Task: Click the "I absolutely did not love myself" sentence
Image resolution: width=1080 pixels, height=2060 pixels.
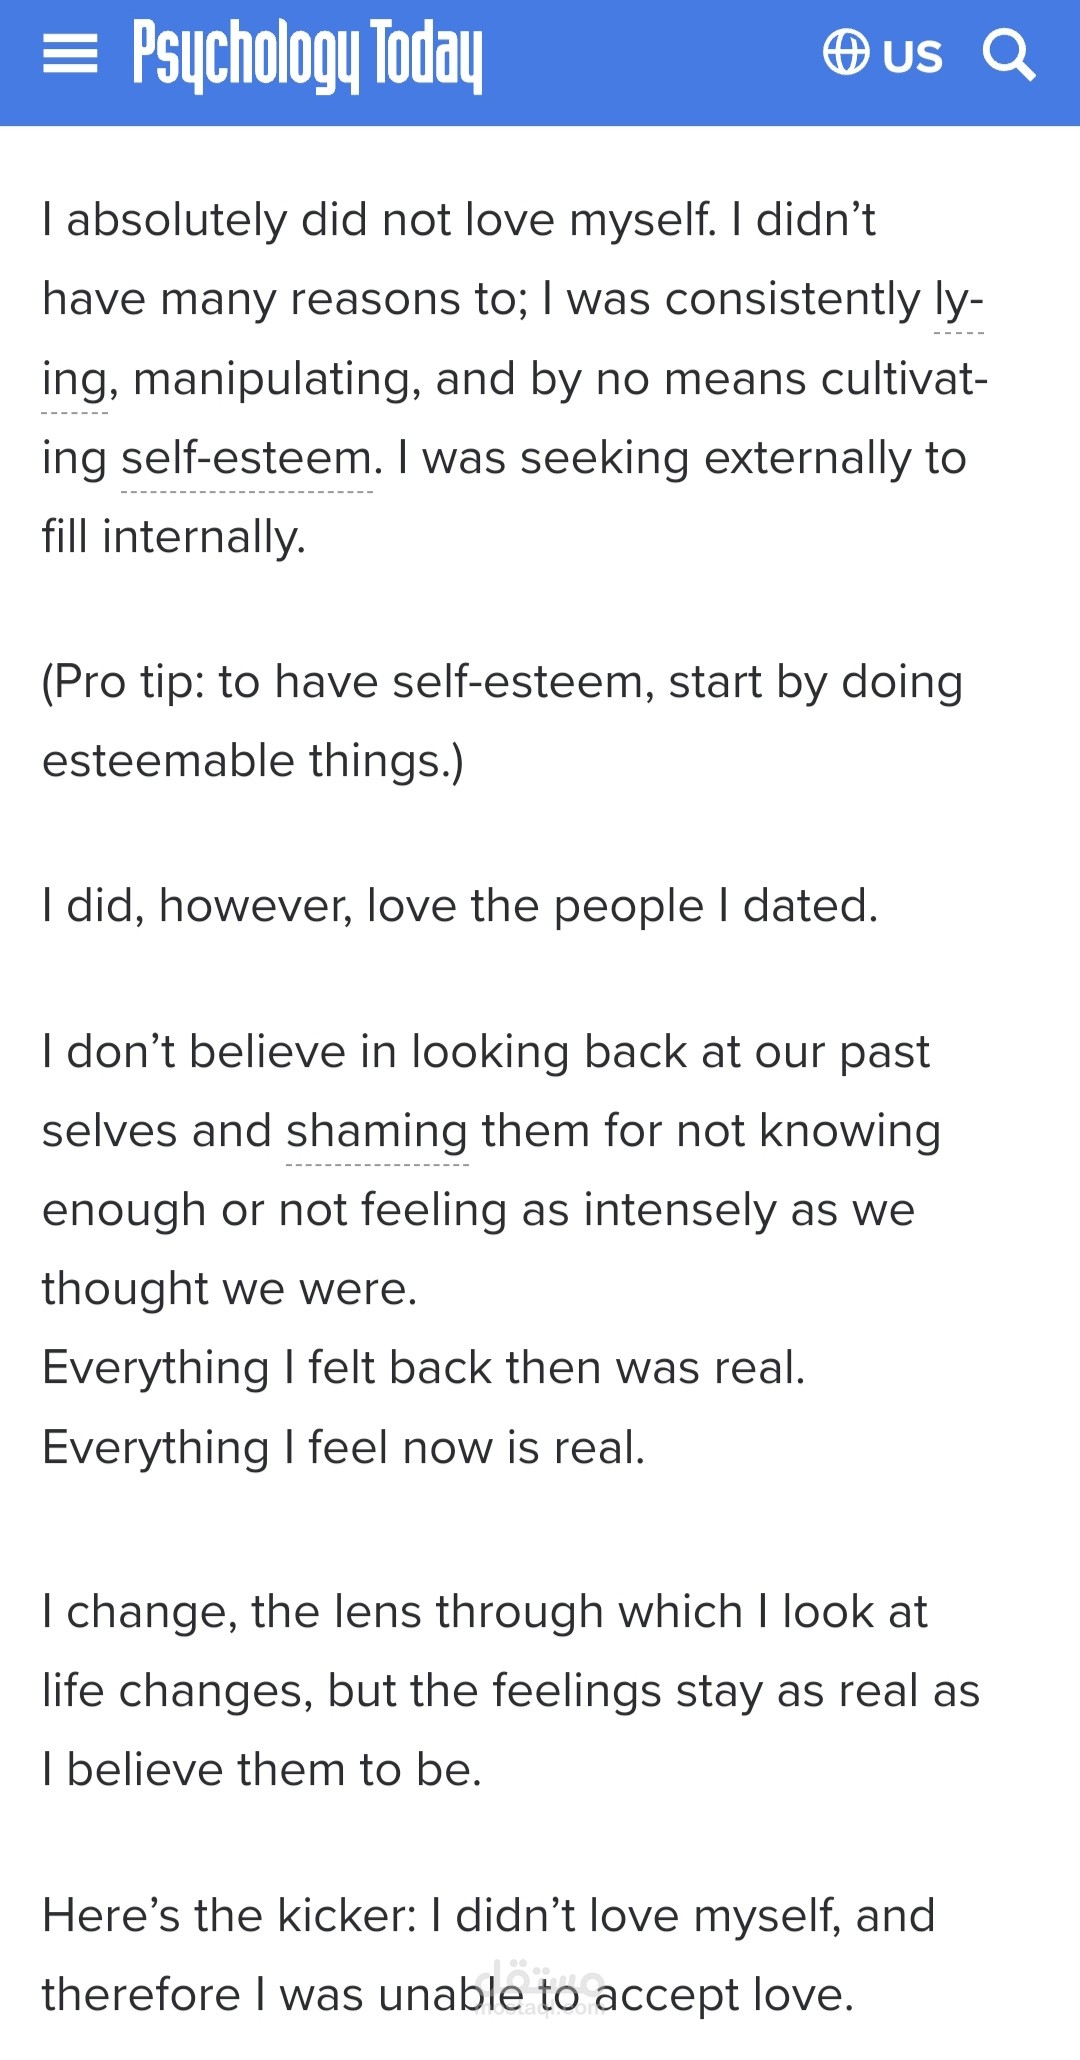Action: tap(378, 220)
